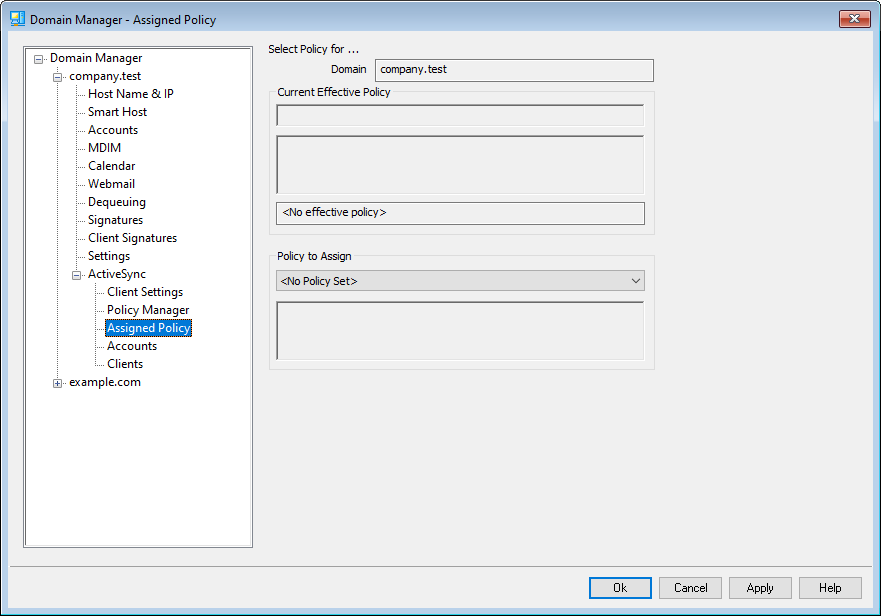Expand the example.com domain node

[58, 383]
